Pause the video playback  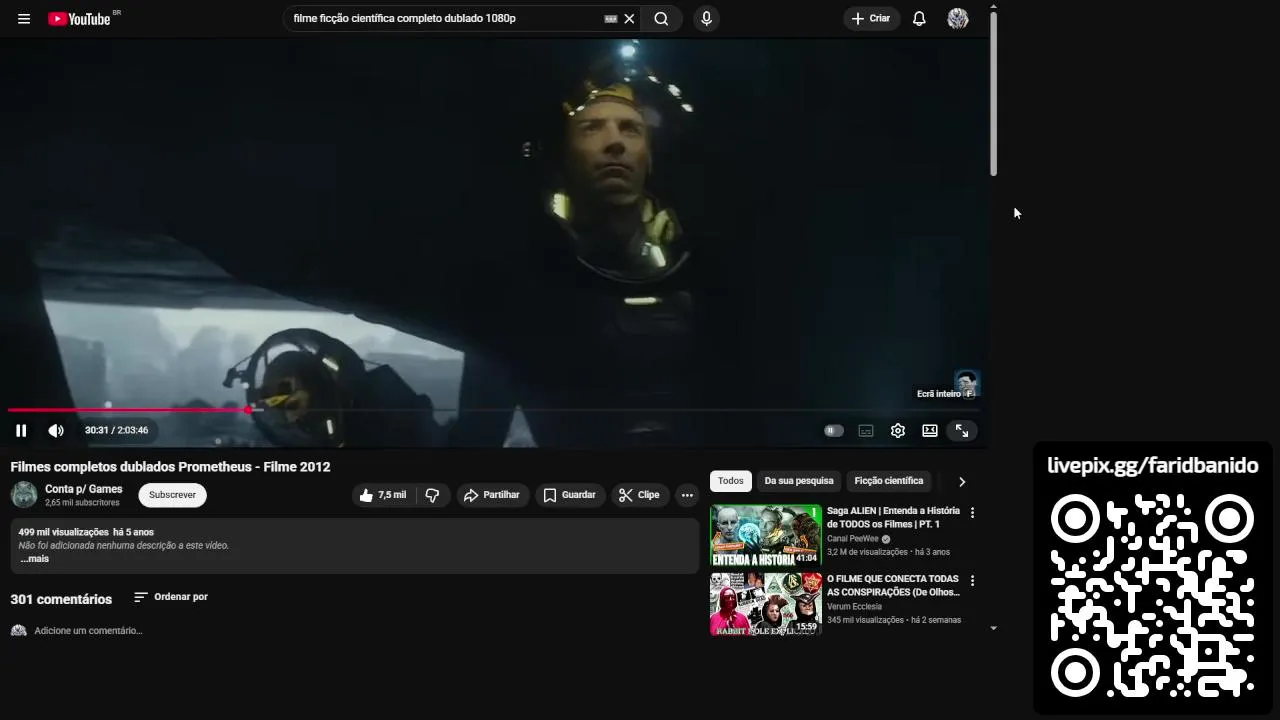[x=21, y=431]
